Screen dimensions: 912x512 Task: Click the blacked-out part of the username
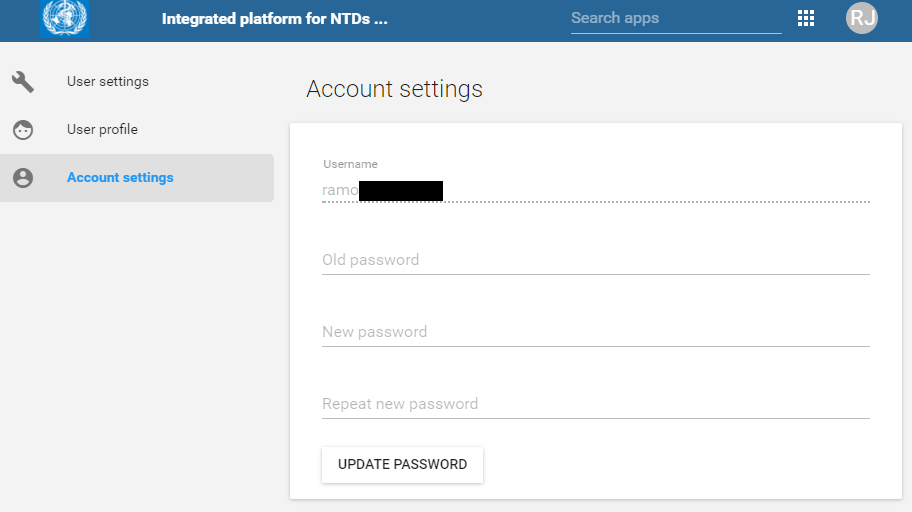click(x=400, y=190)
